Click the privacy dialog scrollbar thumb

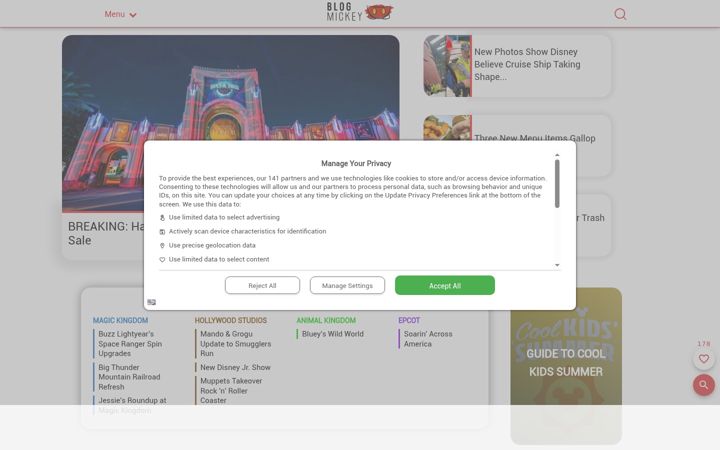(557, 183)
